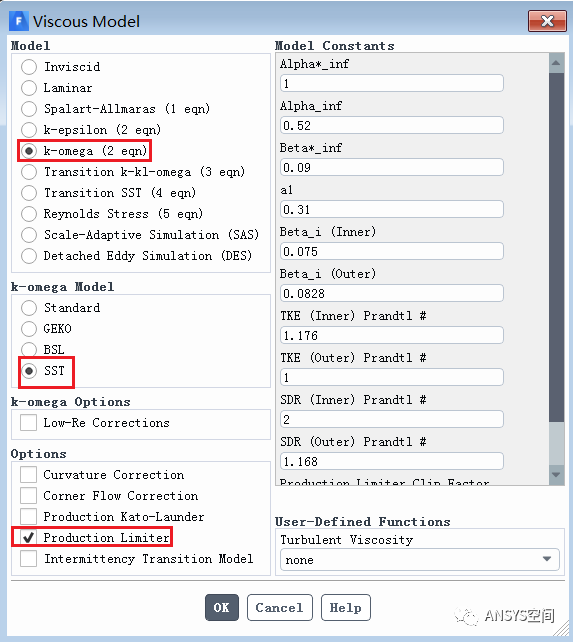Screen dimensions: 573x642
Task: Click the Fluent app icon in title bar
Action: point(18,21)
